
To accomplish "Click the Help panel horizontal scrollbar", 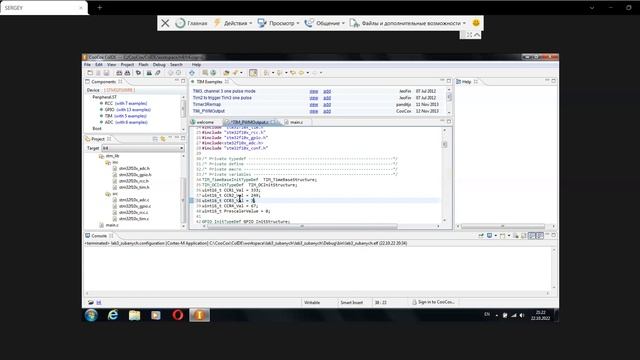I will click(x=503, y=226).
